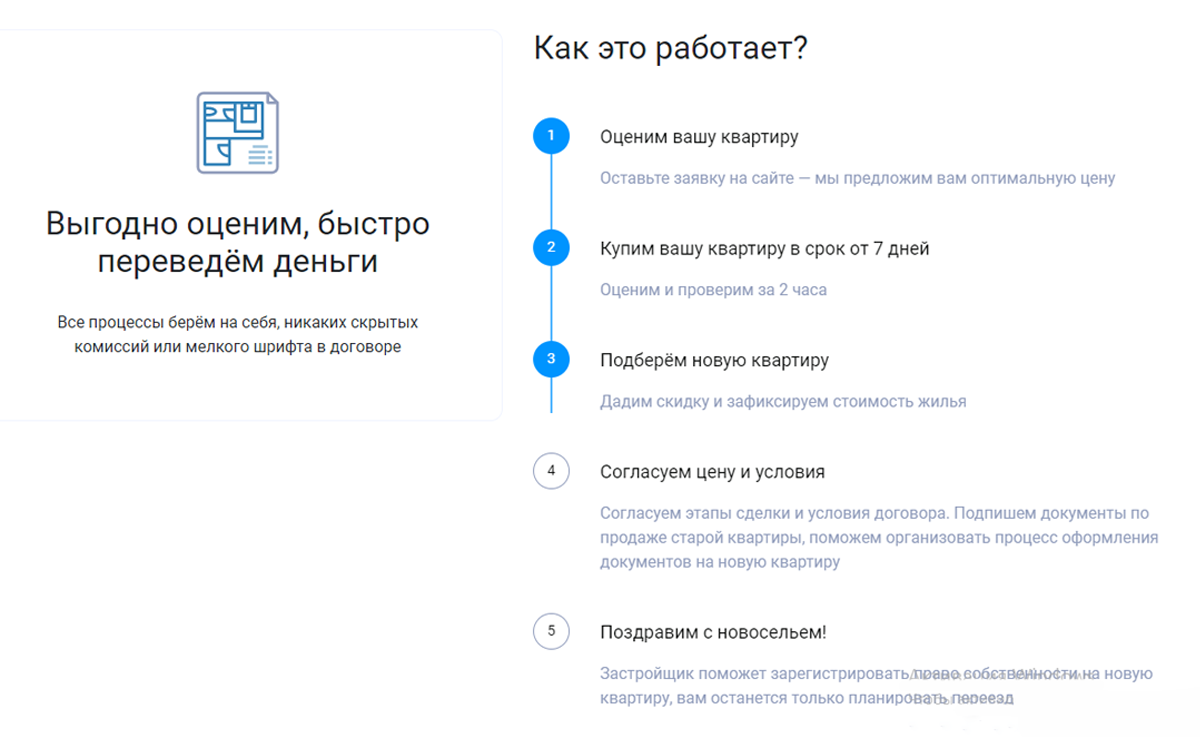This screenshot has height=737, width=1200.
Task: Click the 'Выгодно оценим, быстро переведём деньги' heading
Action: [x=235, y=240]
